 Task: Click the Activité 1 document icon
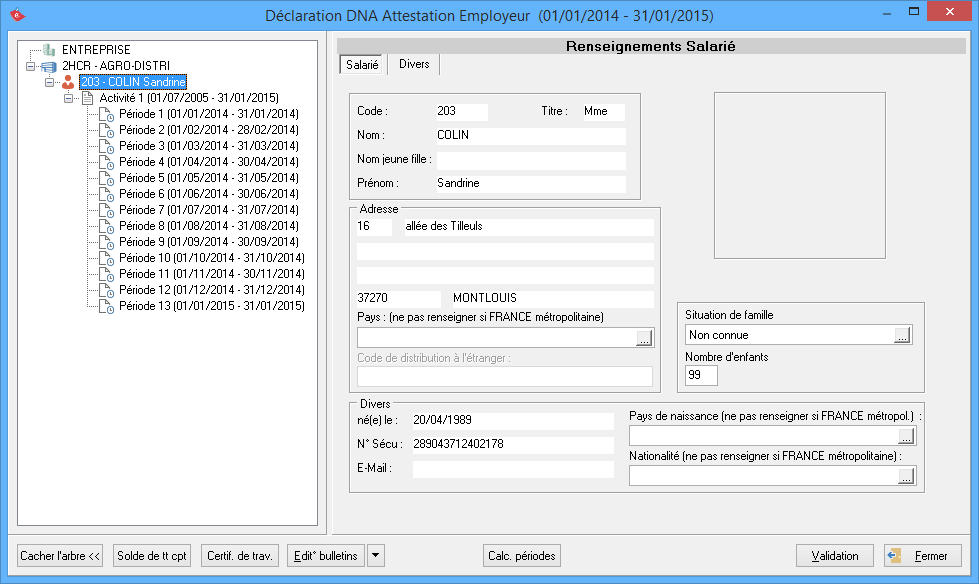(x=87, y=98)
